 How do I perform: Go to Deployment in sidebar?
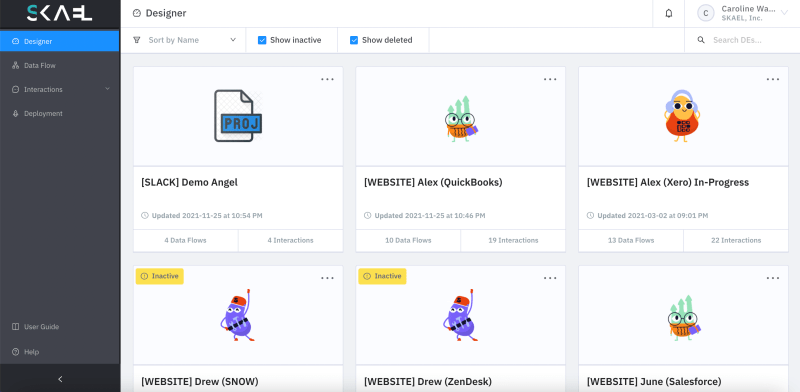point(60,113)
